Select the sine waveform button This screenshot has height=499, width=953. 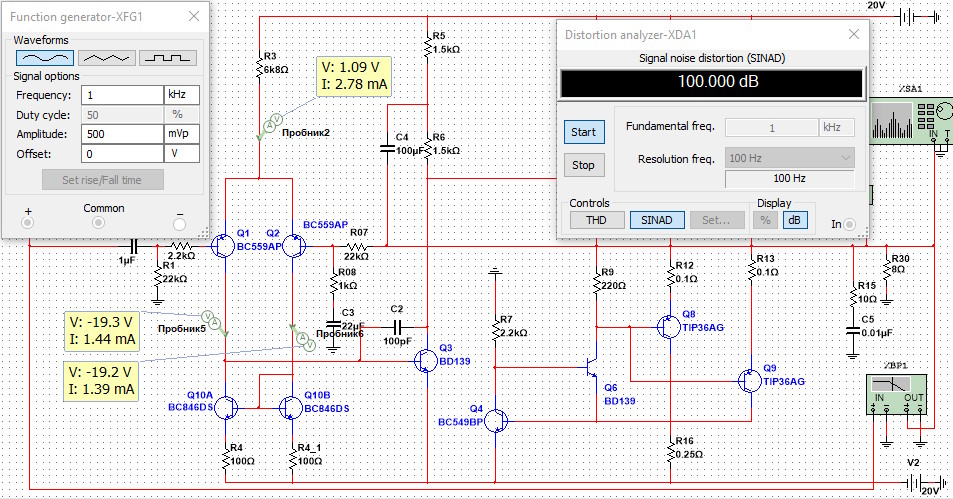tap(44, 58)
